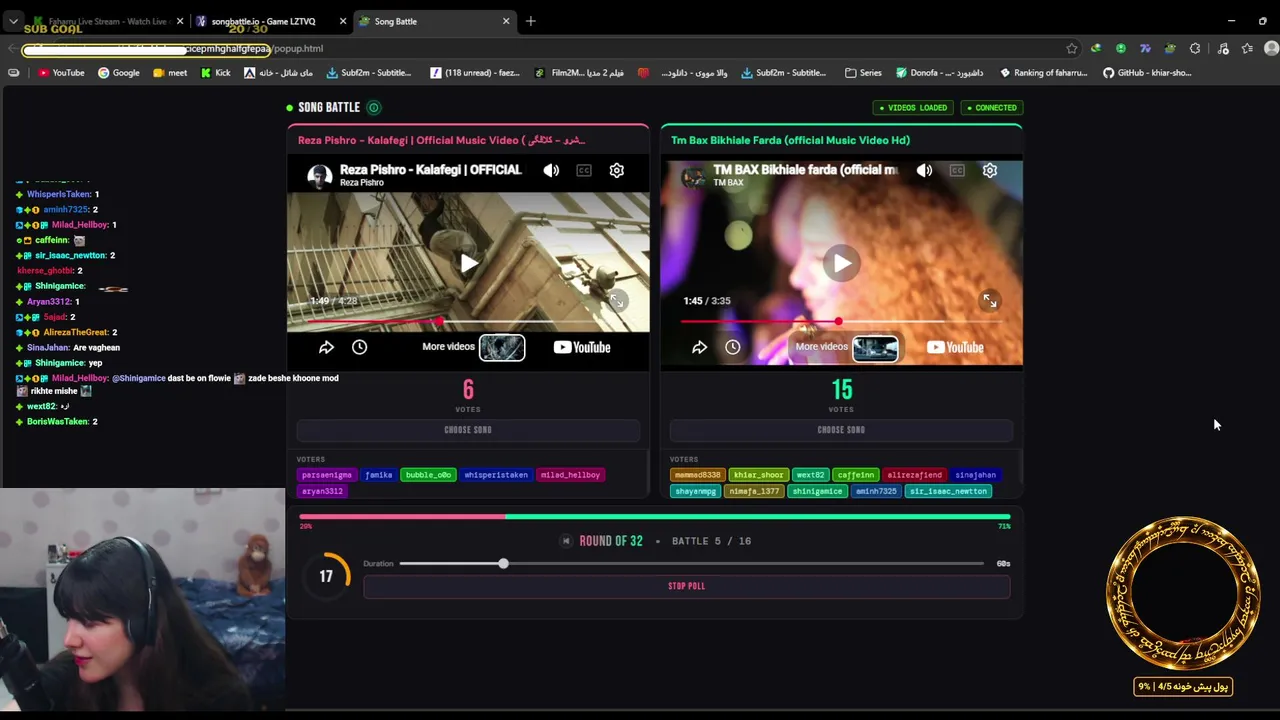Adjust the poll Duration slider
Viewport: 1280px width, 720px height.
(x=692, y=564)
